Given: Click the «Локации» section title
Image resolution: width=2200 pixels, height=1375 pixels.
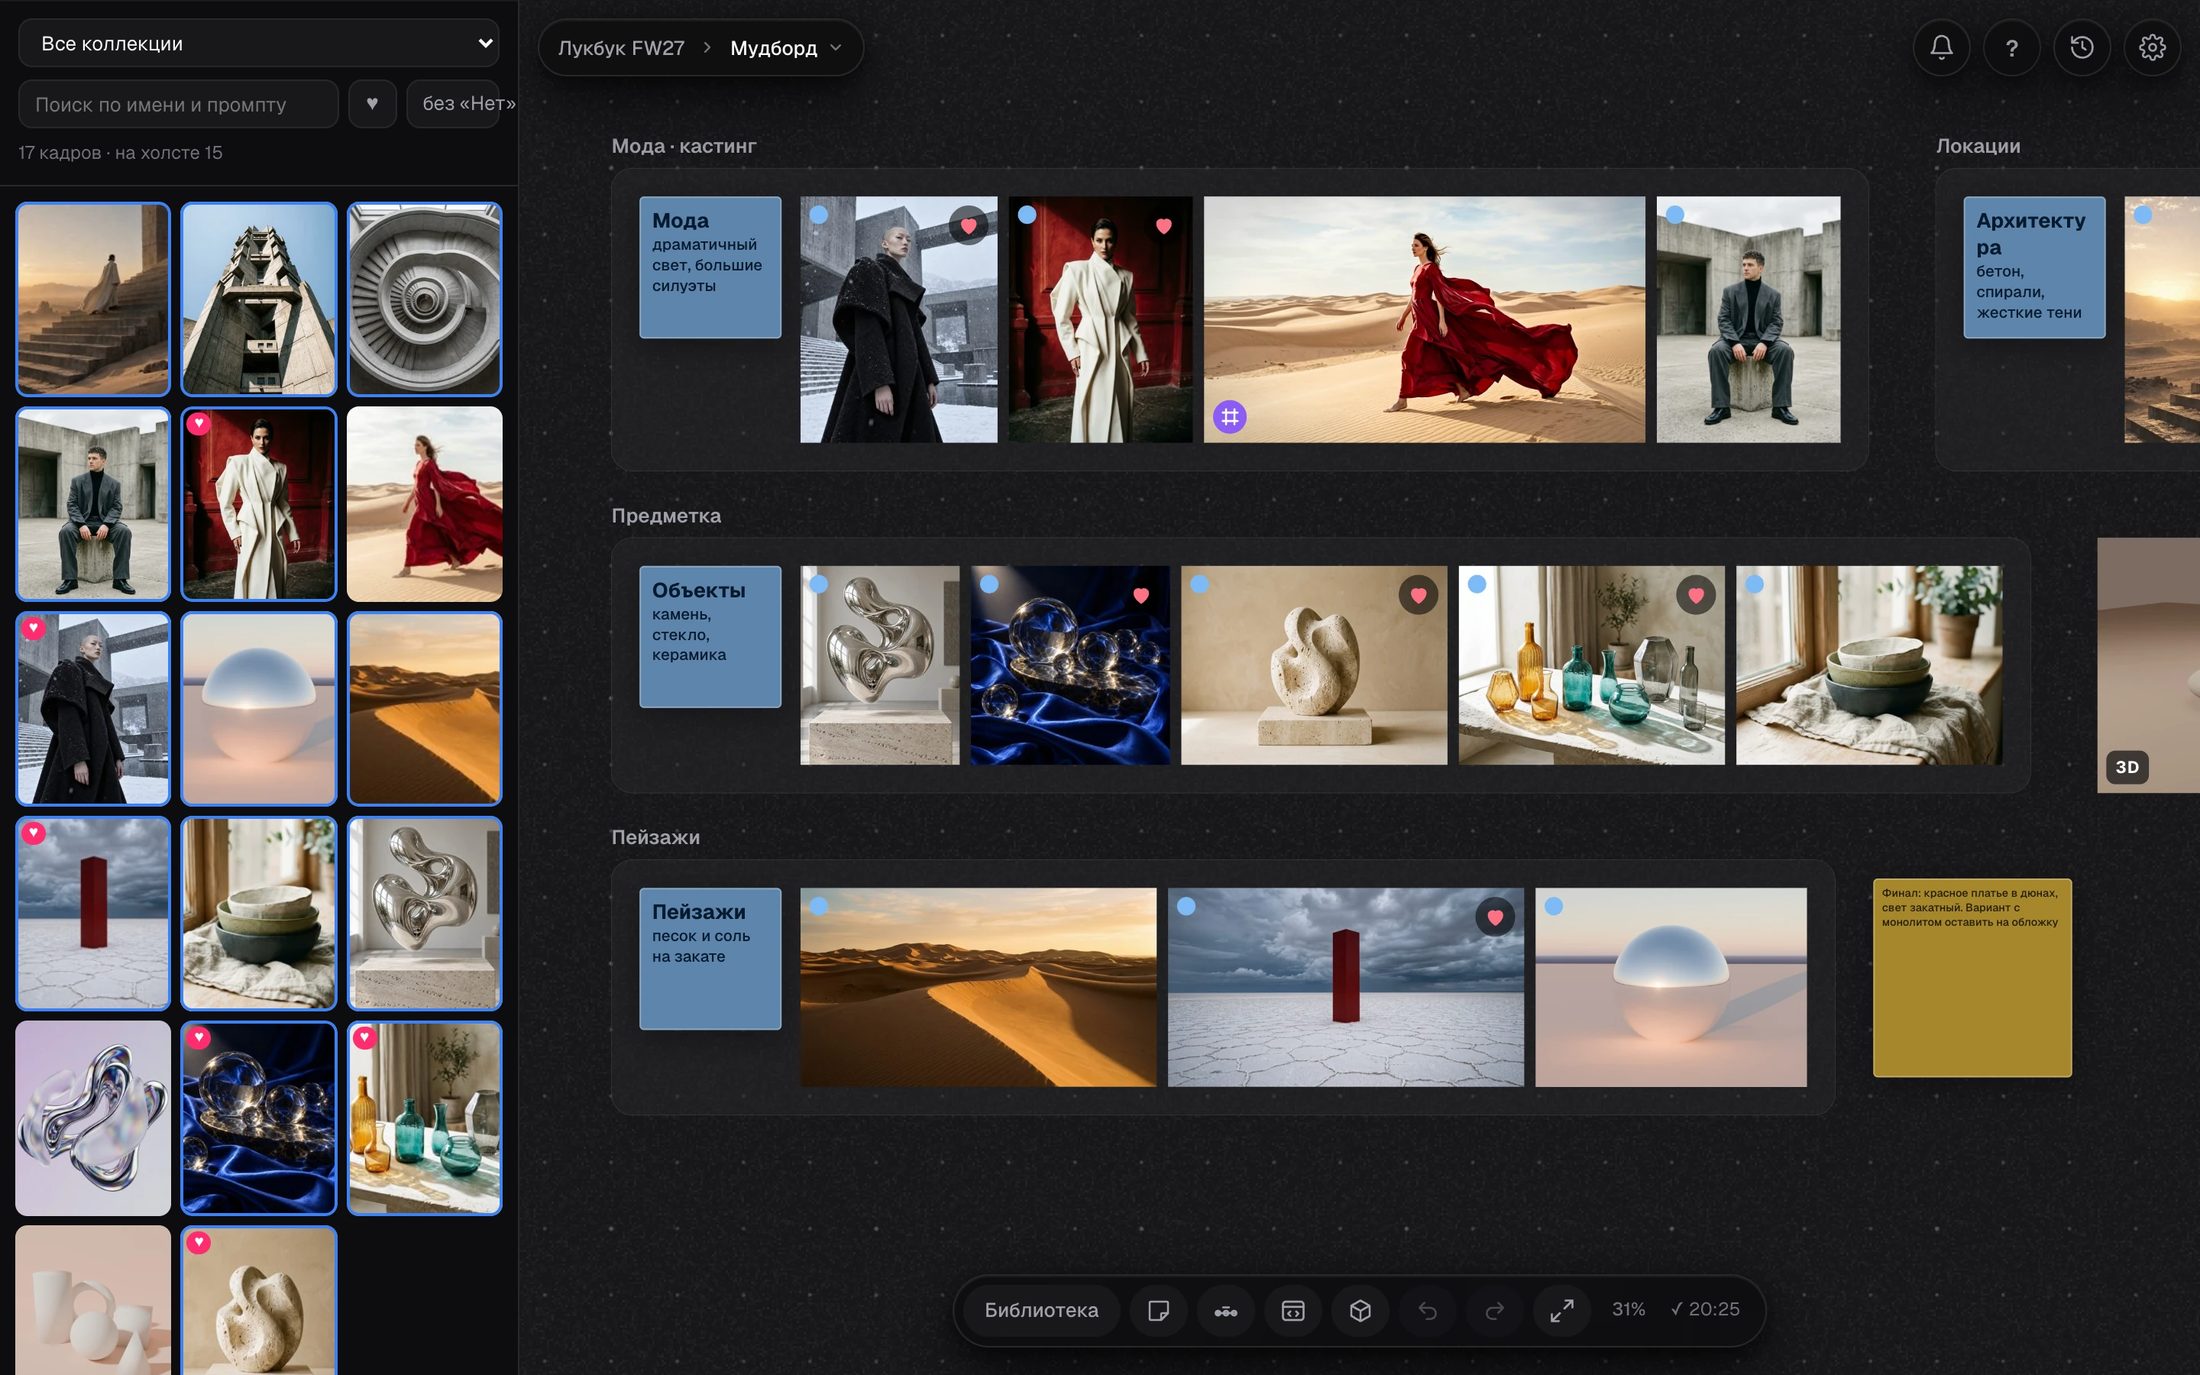Looking at the screenshot, I should point(1978,146).
